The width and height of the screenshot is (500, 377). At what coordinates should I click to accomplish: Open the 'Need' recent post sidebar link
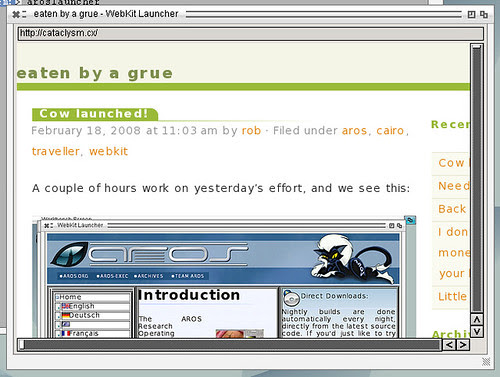tap(454, 186)
